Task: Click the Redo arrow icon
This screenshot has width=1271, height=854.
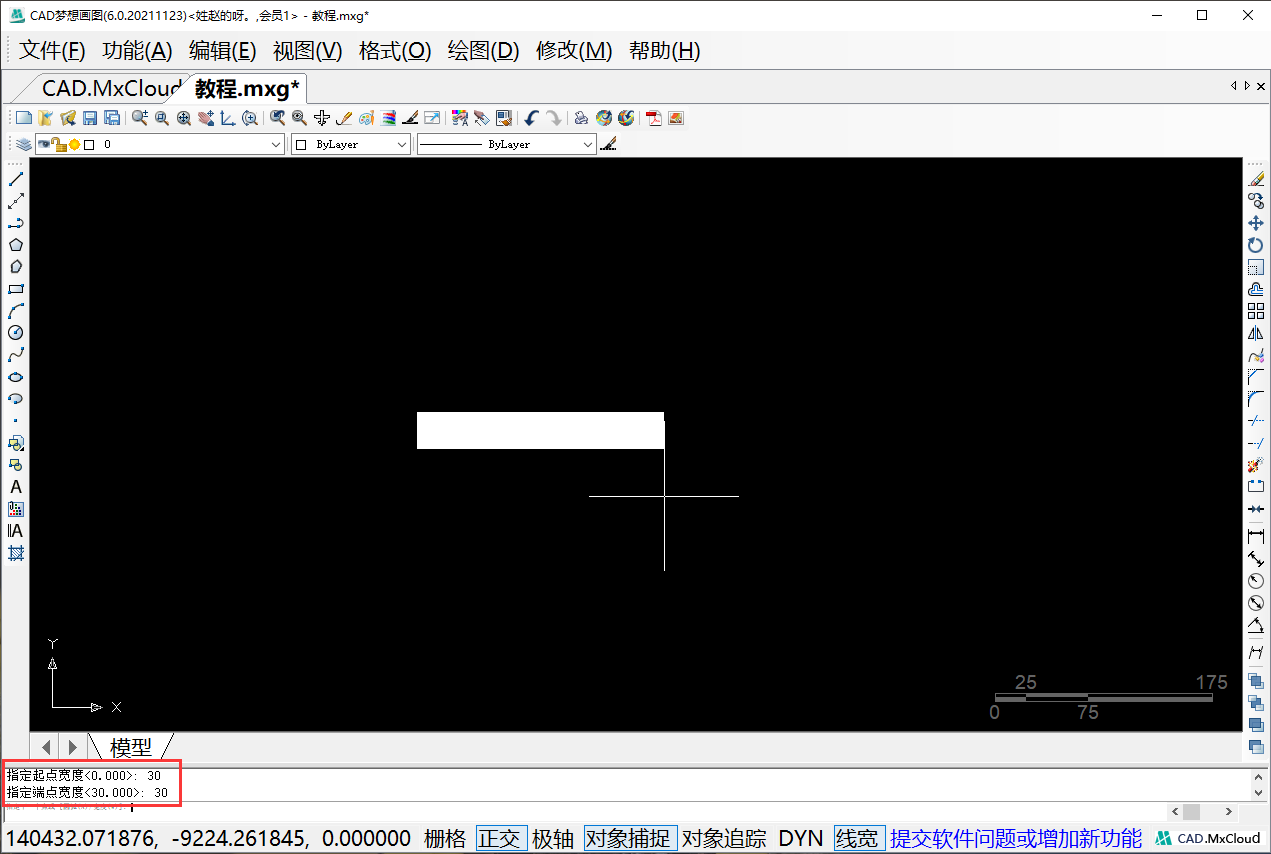Action: point(553,118)
